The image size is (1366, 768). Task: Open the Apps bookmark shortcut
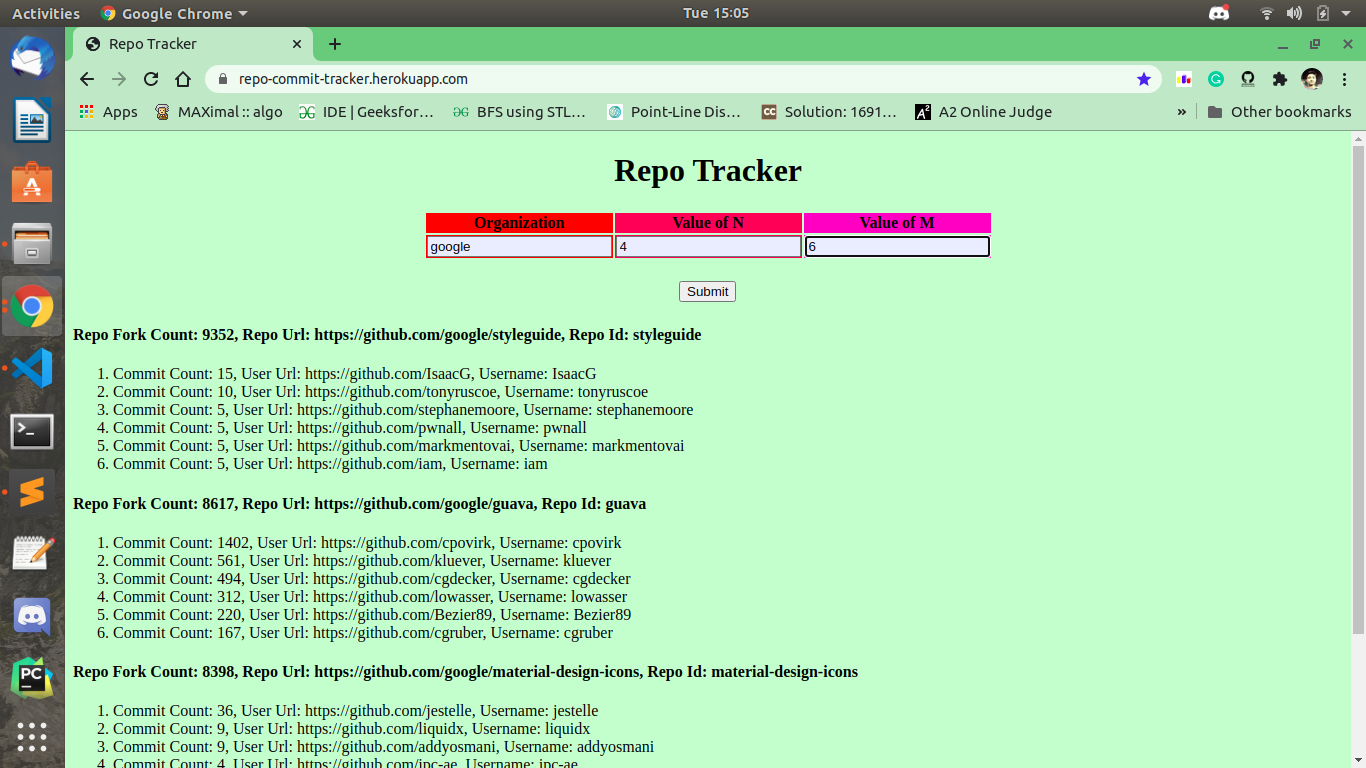pyautogui.click(x=109, y=112)
